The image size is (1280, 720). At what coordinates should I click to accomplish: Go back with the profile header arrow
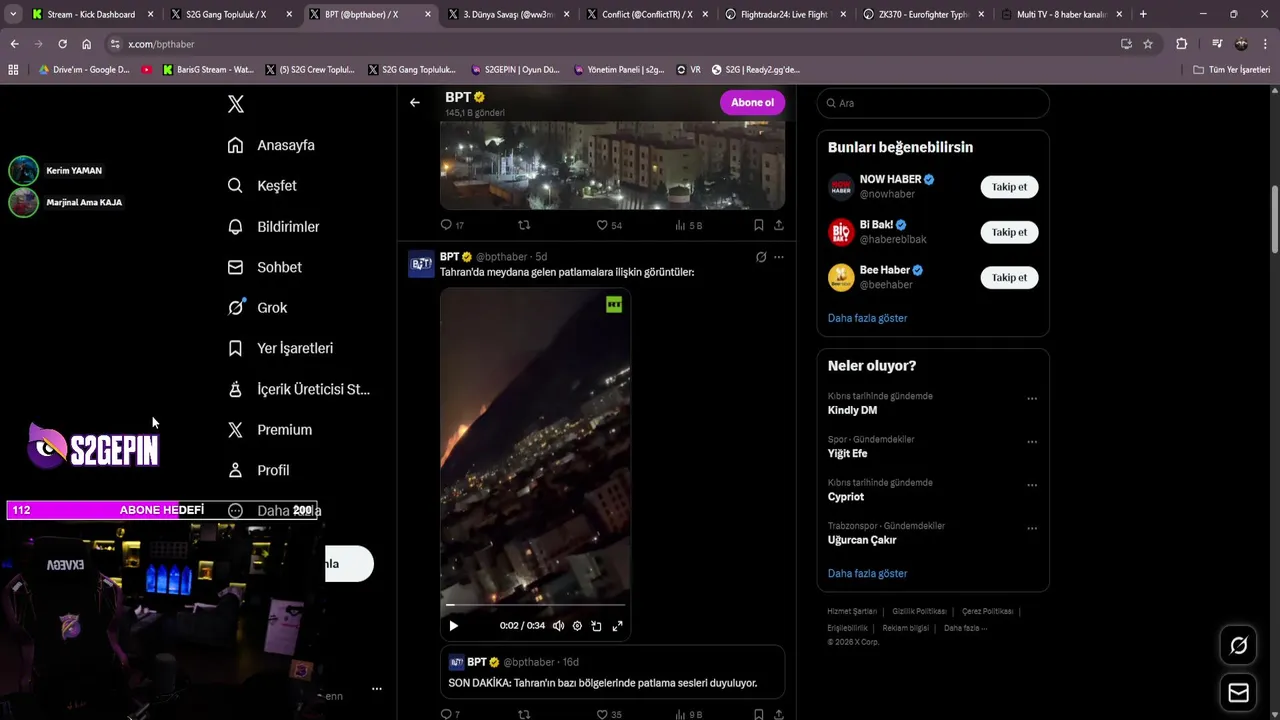pyautogui.click(x=415, y=102)
